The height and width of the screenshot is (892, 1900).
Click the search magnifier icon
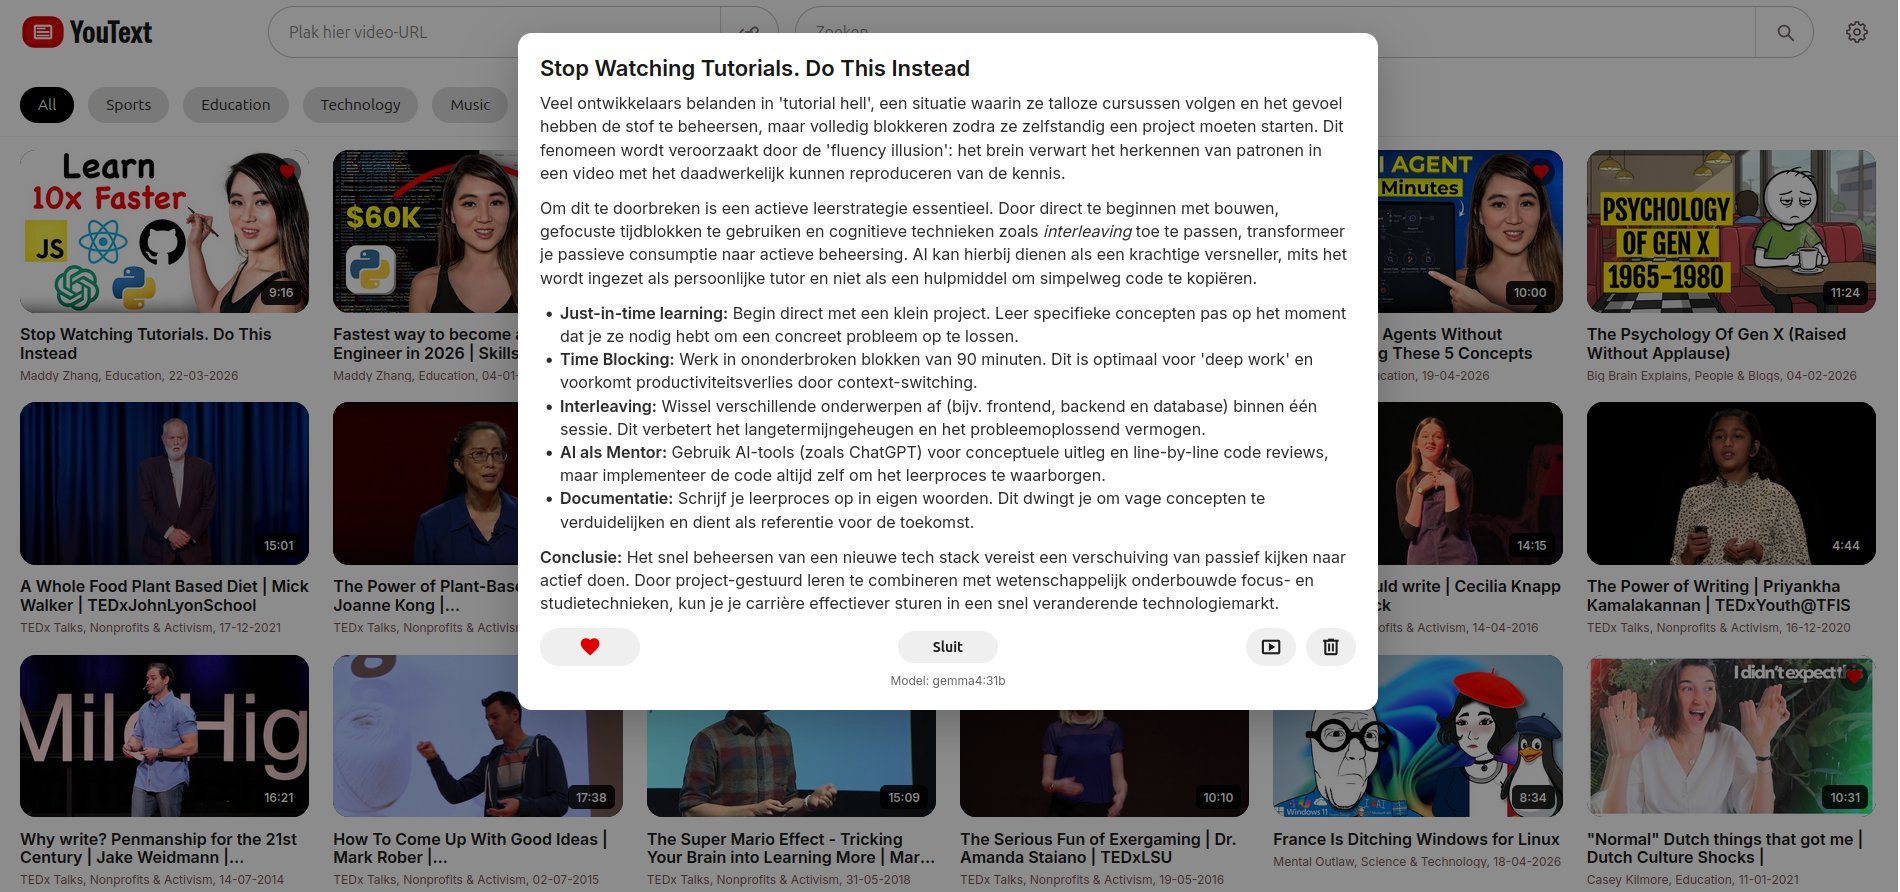point(1785,33)
